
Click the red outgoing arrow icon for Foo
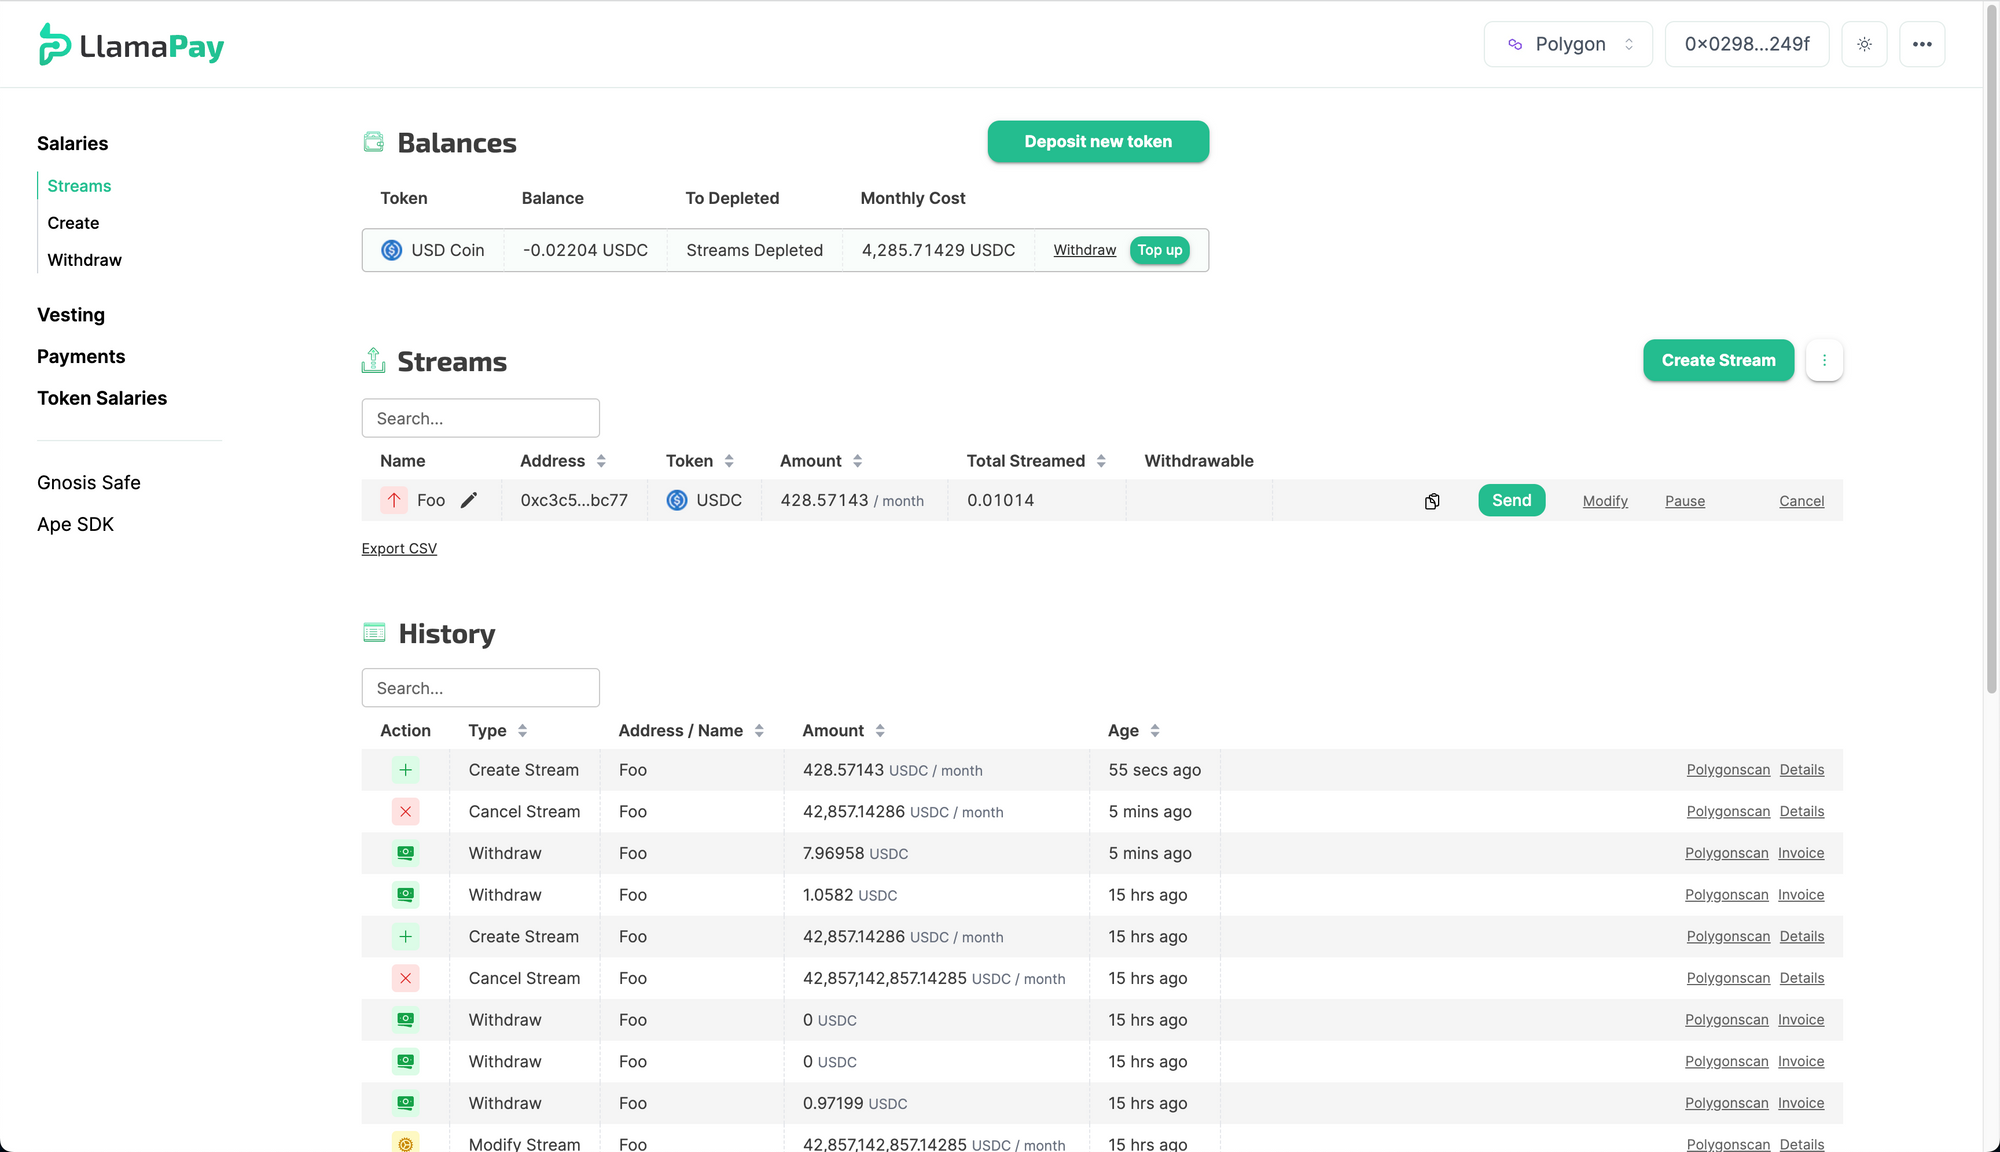coord(394,500)
